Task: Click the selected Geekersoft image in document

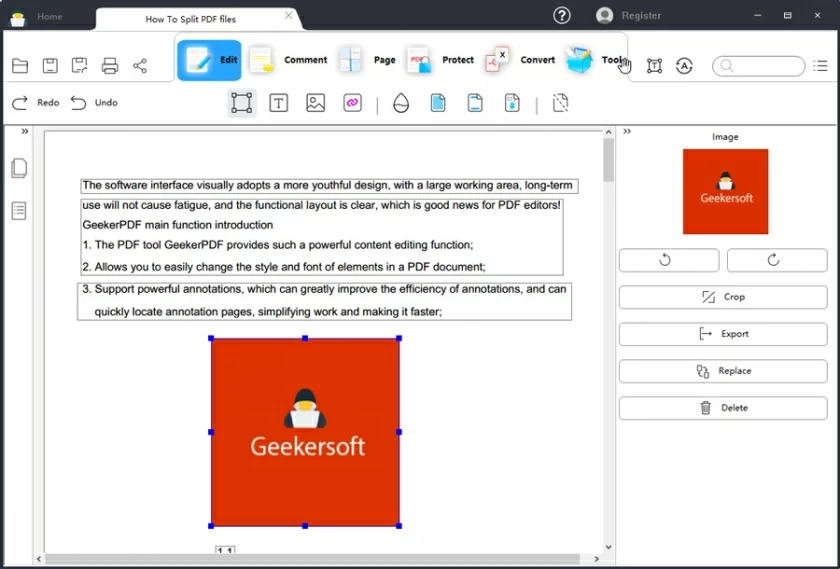Action: point(305,432)
